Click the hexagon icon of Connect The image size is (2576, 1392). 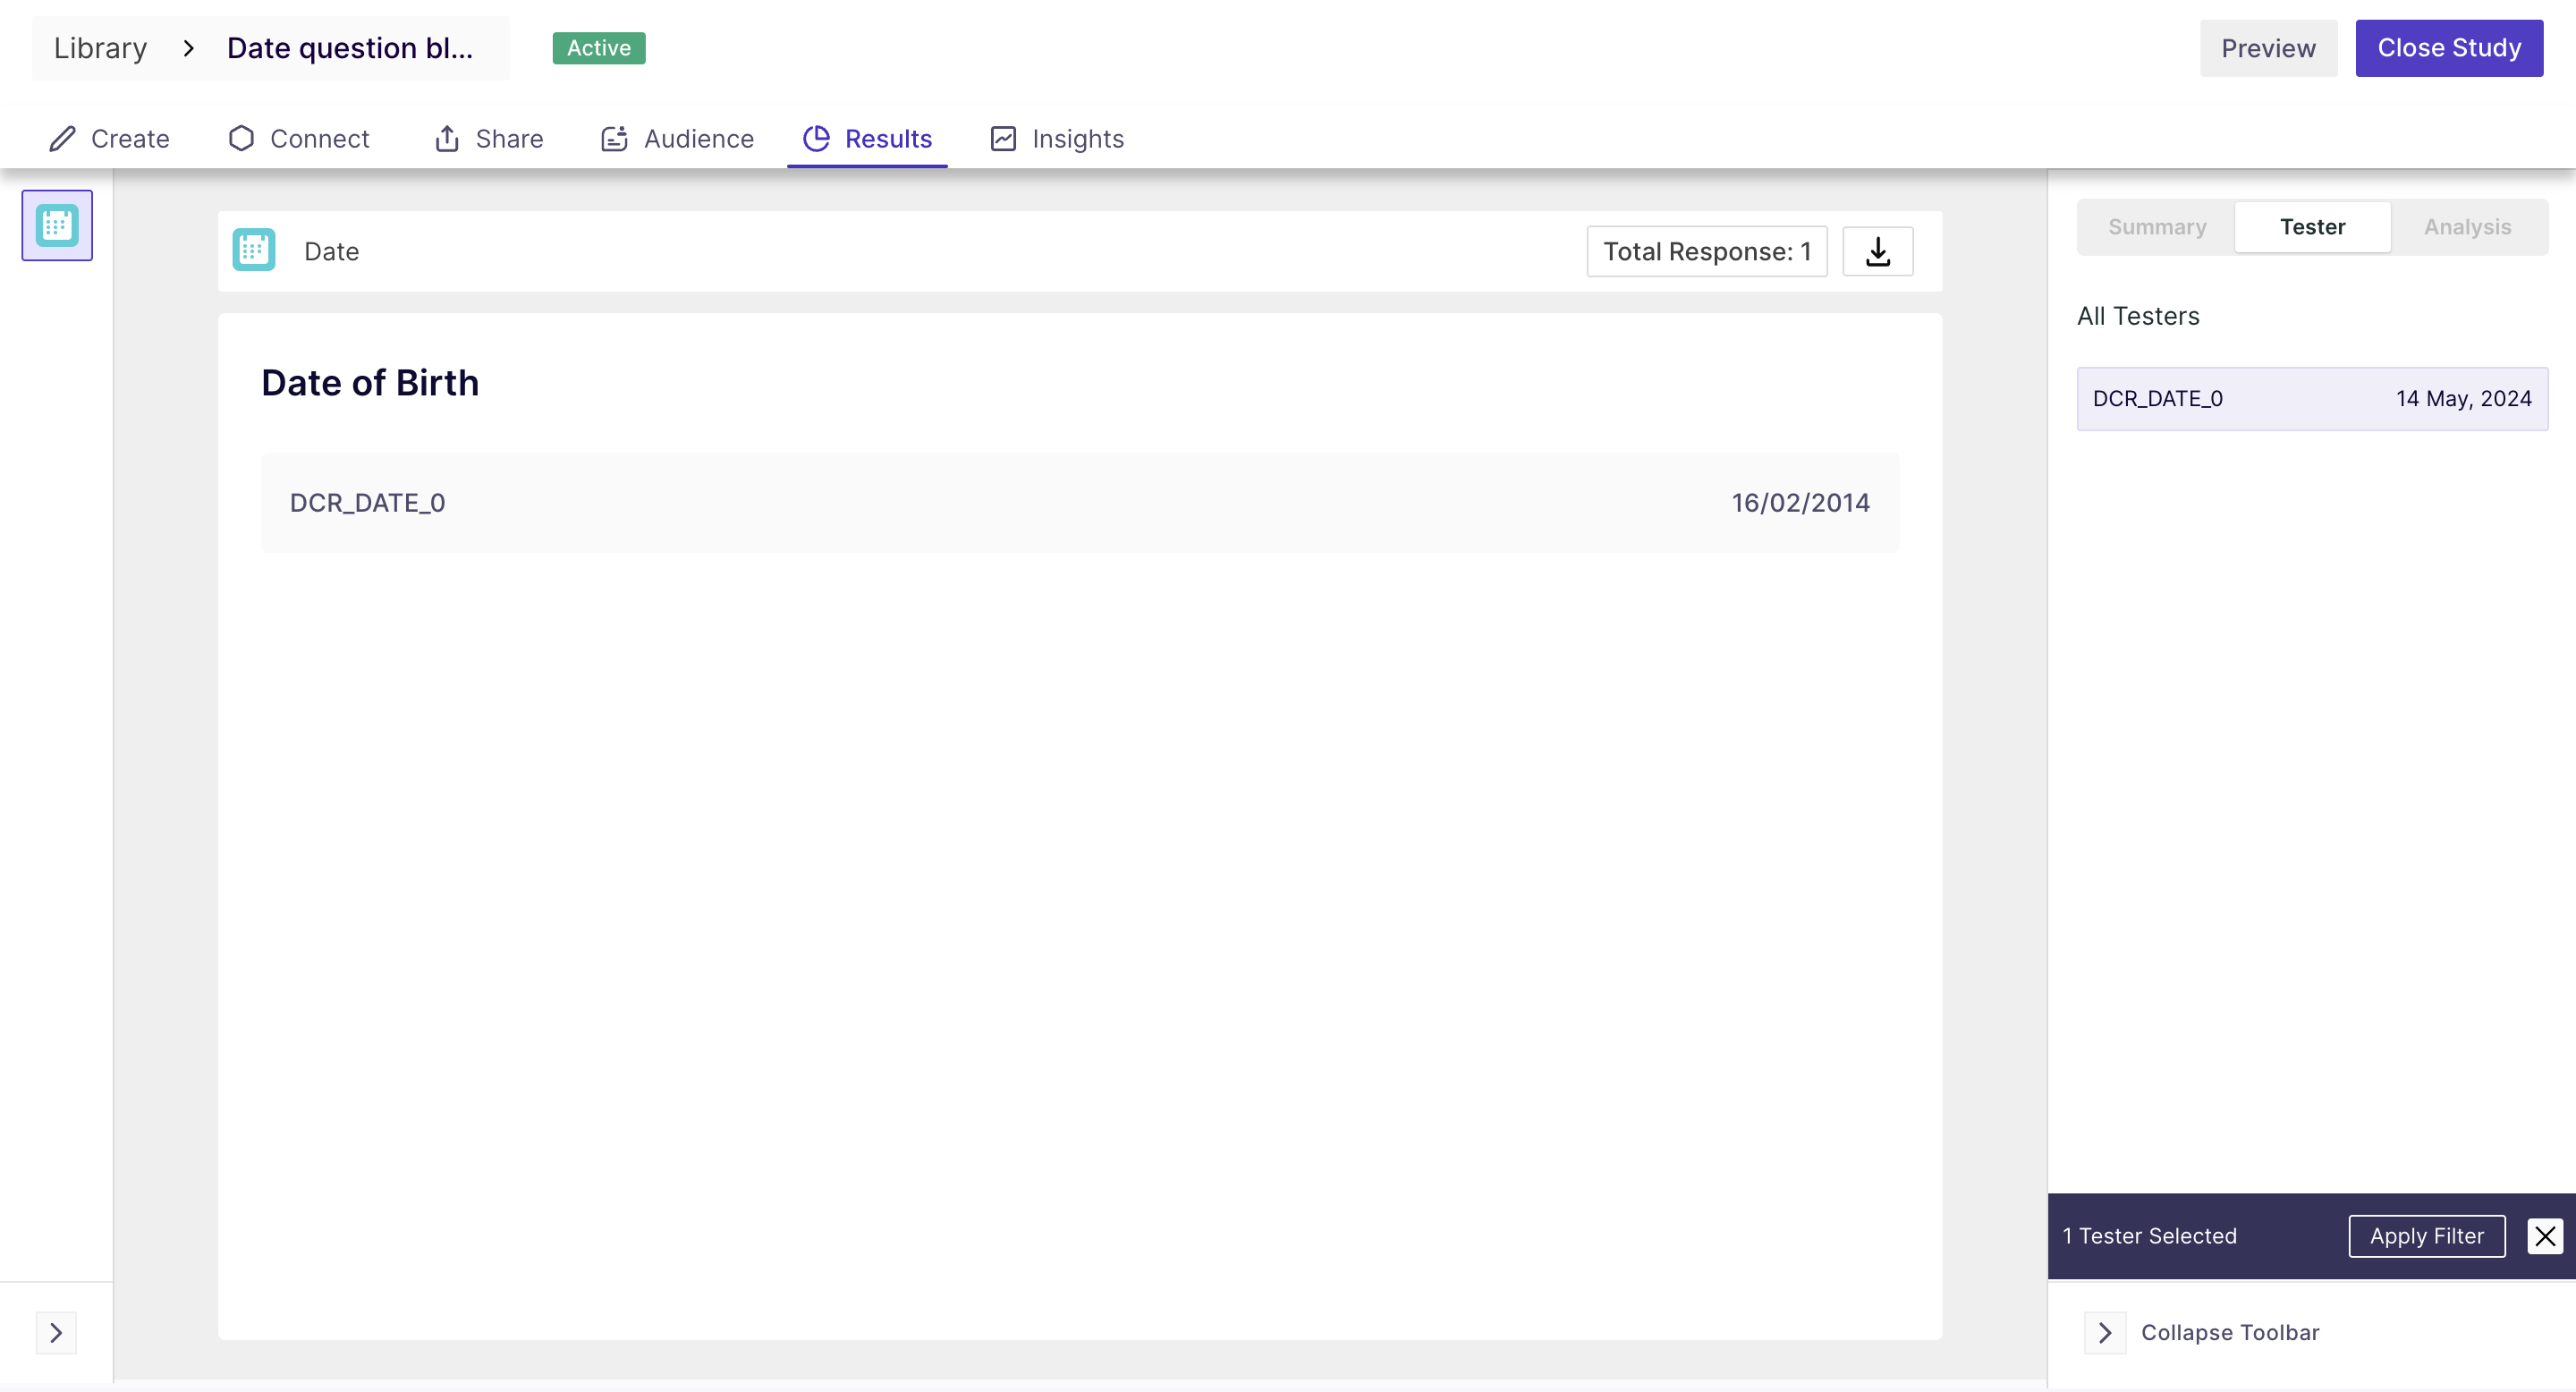[241, 138]
